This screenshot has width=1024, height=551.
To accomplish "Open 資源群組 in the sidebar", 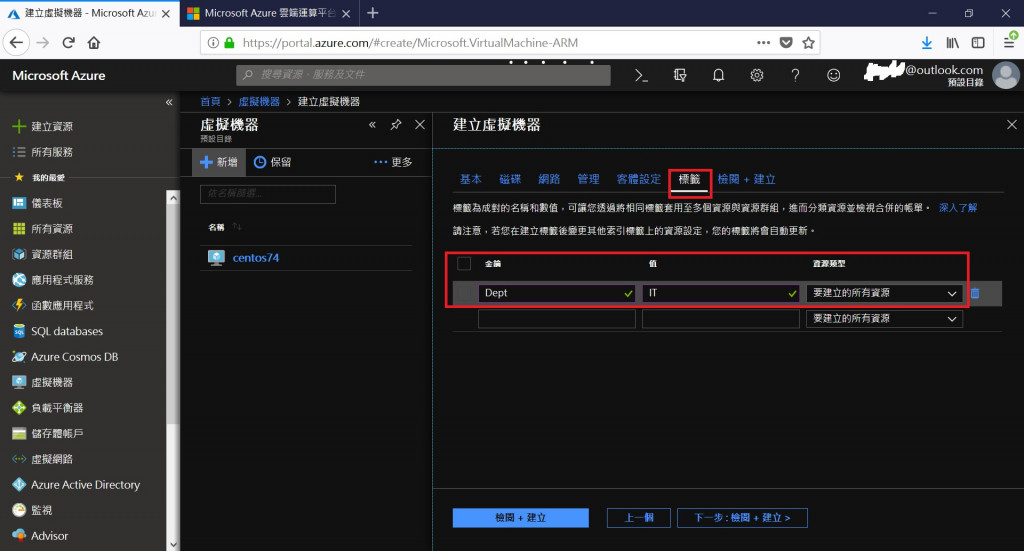I will tap(43, 254).
